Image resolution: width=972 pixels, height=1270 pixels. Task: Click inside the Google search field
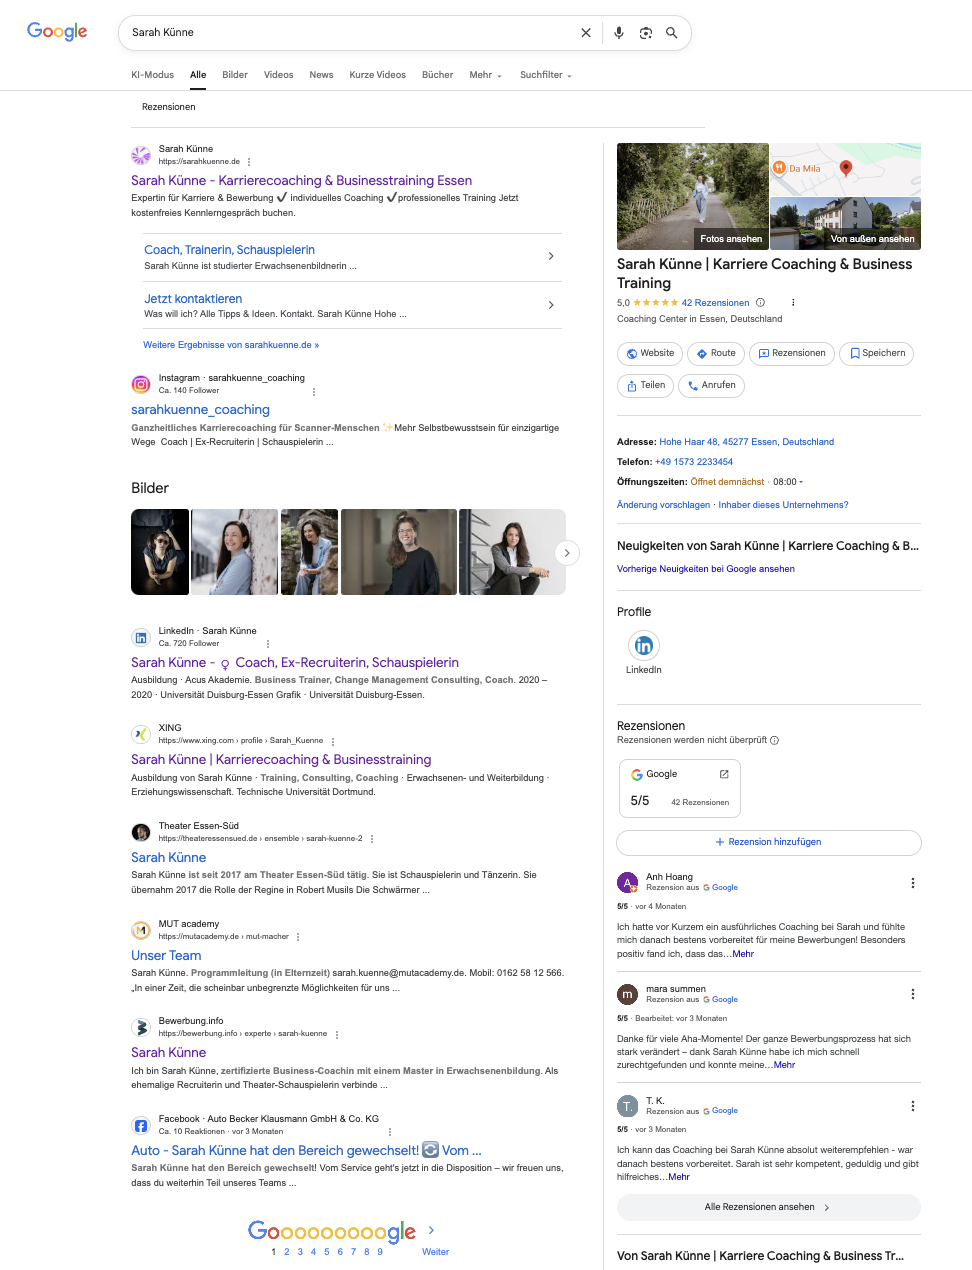point(350,33)
